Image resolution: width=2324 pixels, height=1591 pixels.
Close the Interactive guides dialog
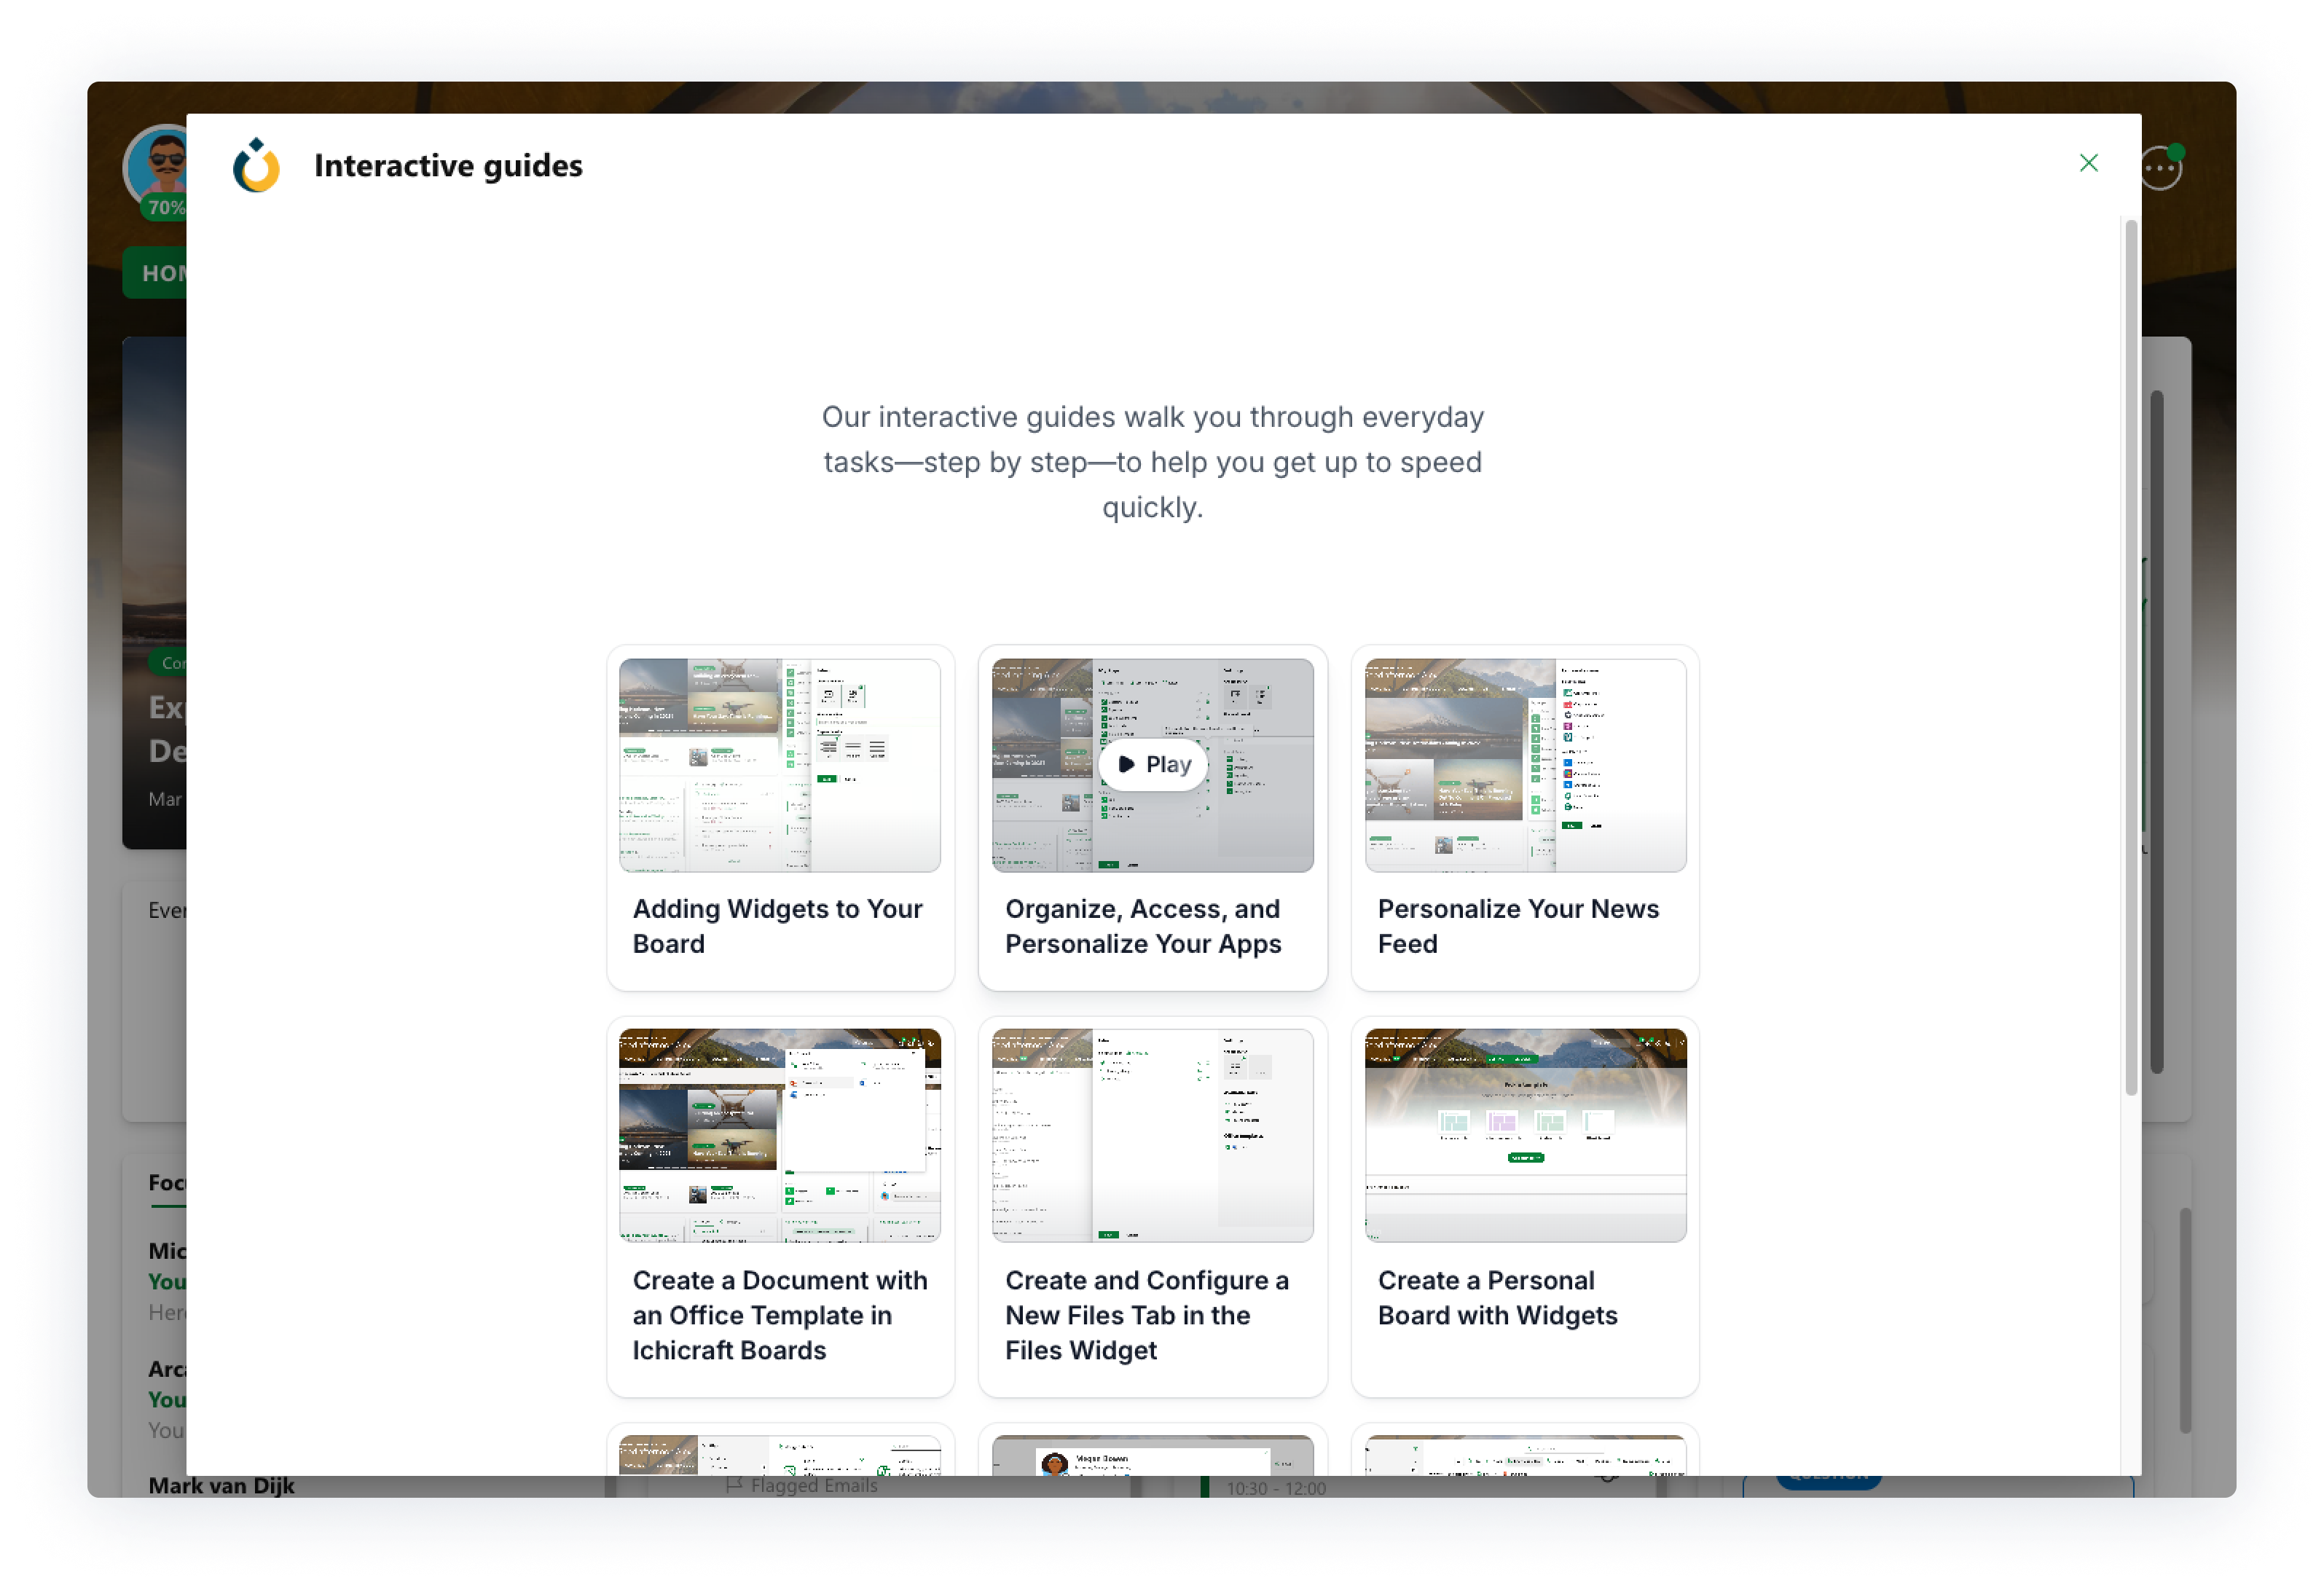coord(2088,163)
